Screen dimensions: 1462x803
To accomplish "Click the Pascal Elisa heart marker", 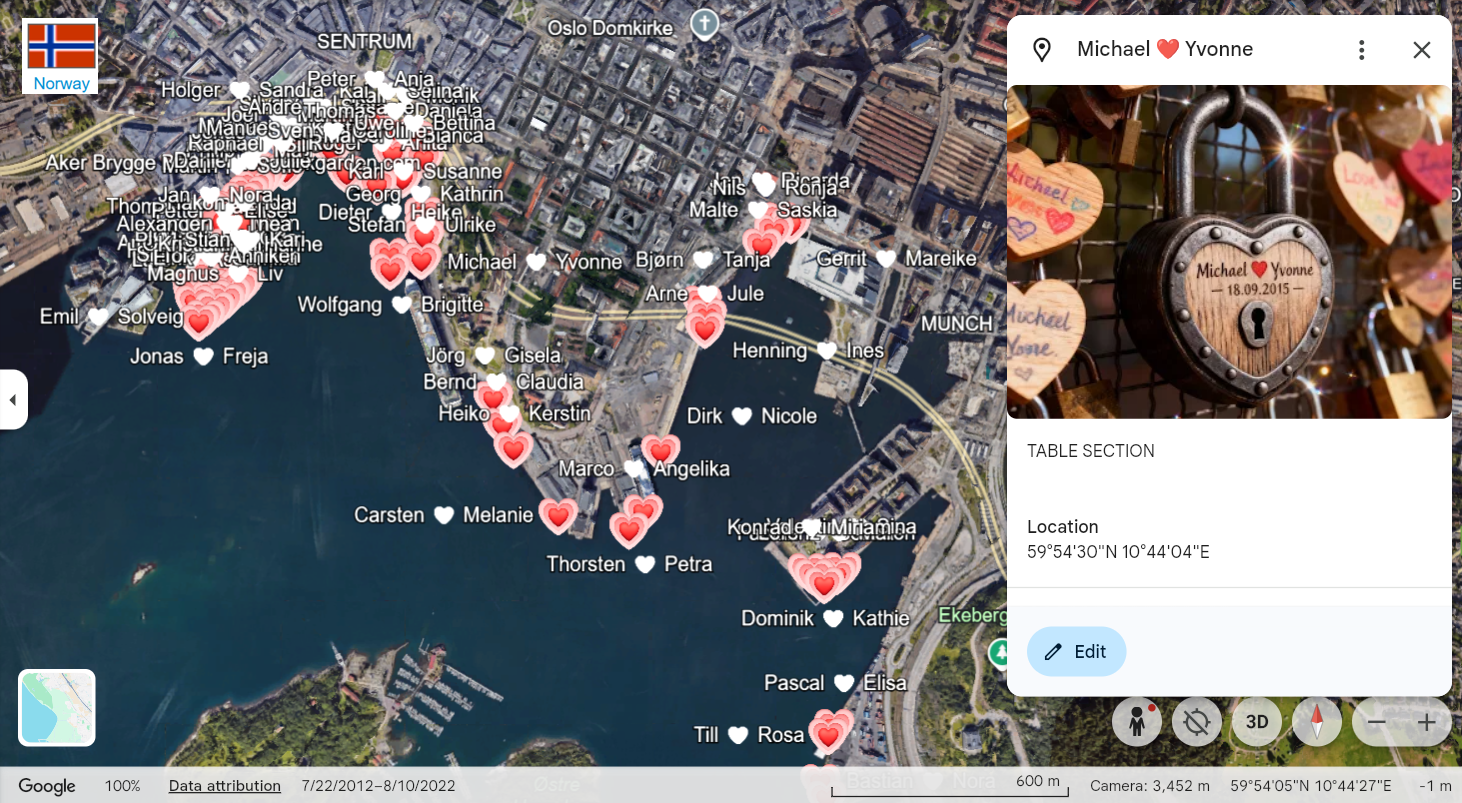I will [x=844, y=684].
